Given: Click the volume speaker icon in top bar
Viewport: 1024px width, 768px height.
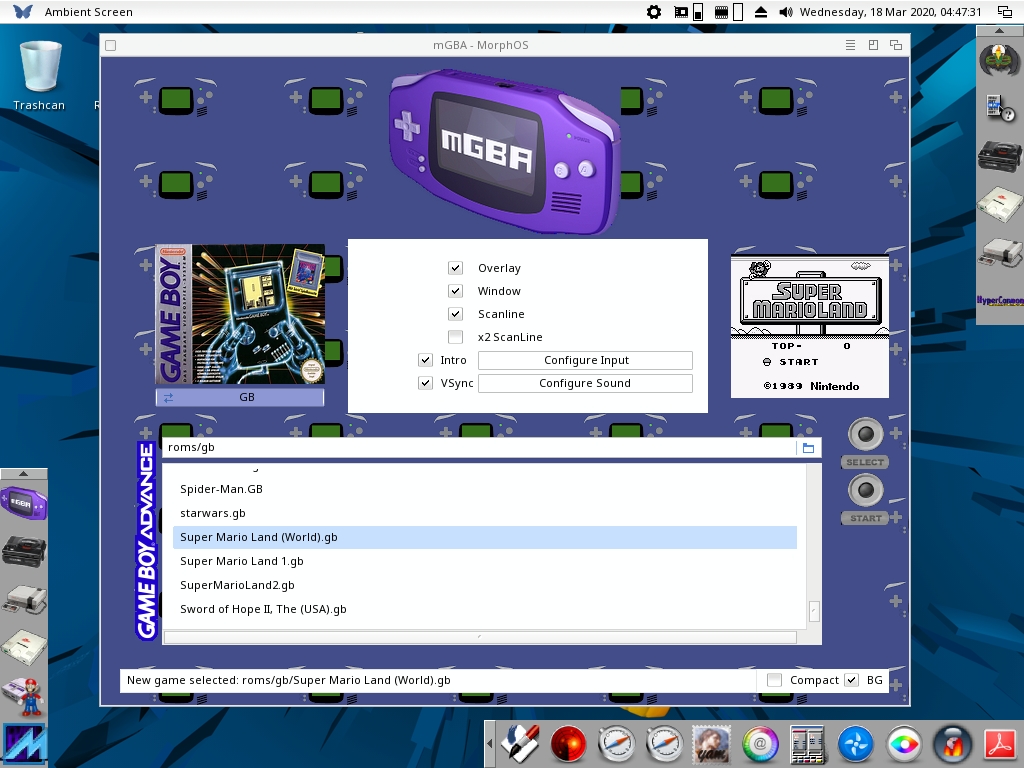Looking at the screenshot, I should [x=786, y=12].
